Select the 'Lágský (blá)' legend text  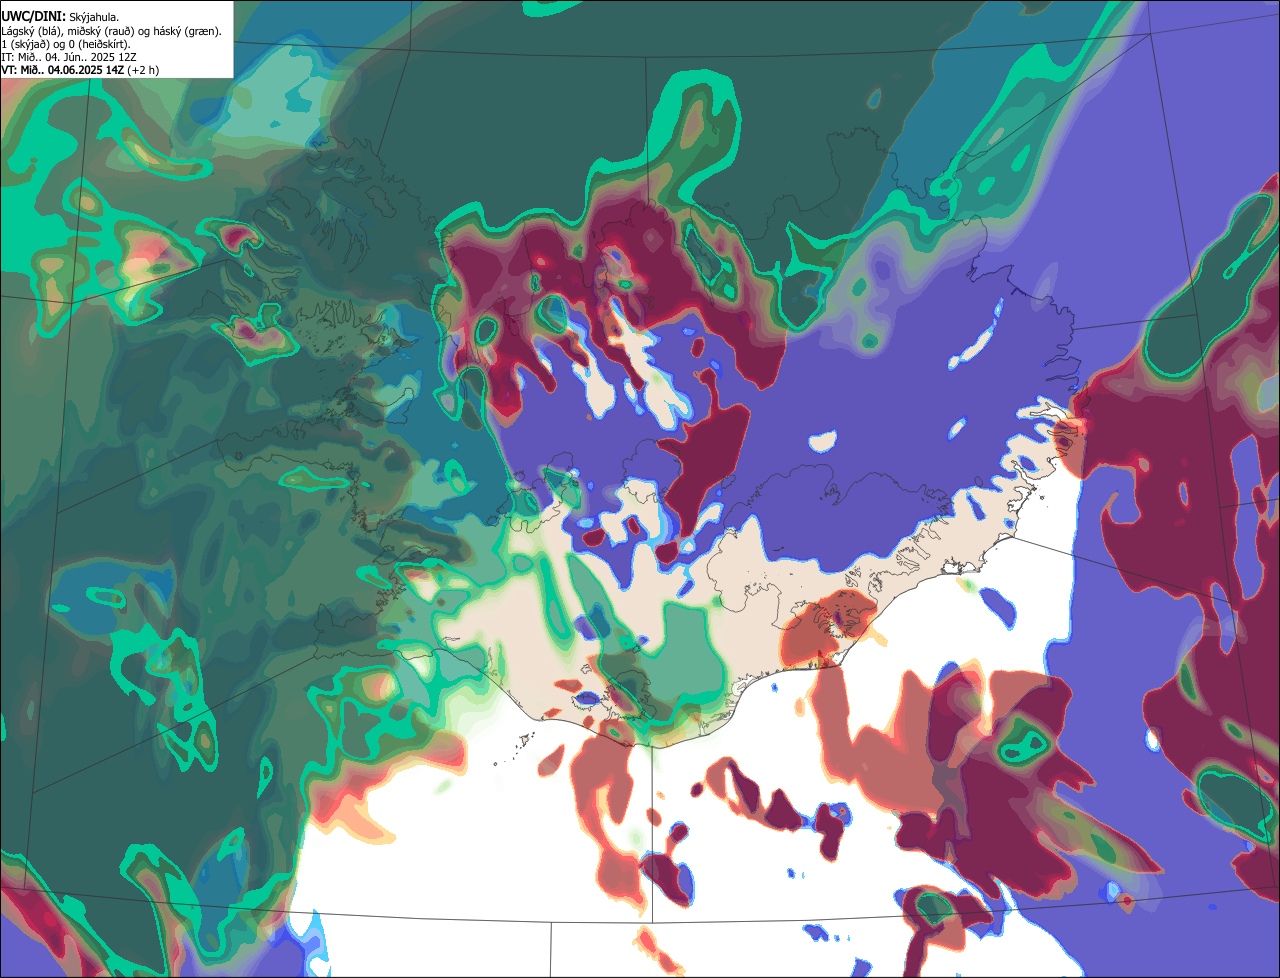[31, 31]
